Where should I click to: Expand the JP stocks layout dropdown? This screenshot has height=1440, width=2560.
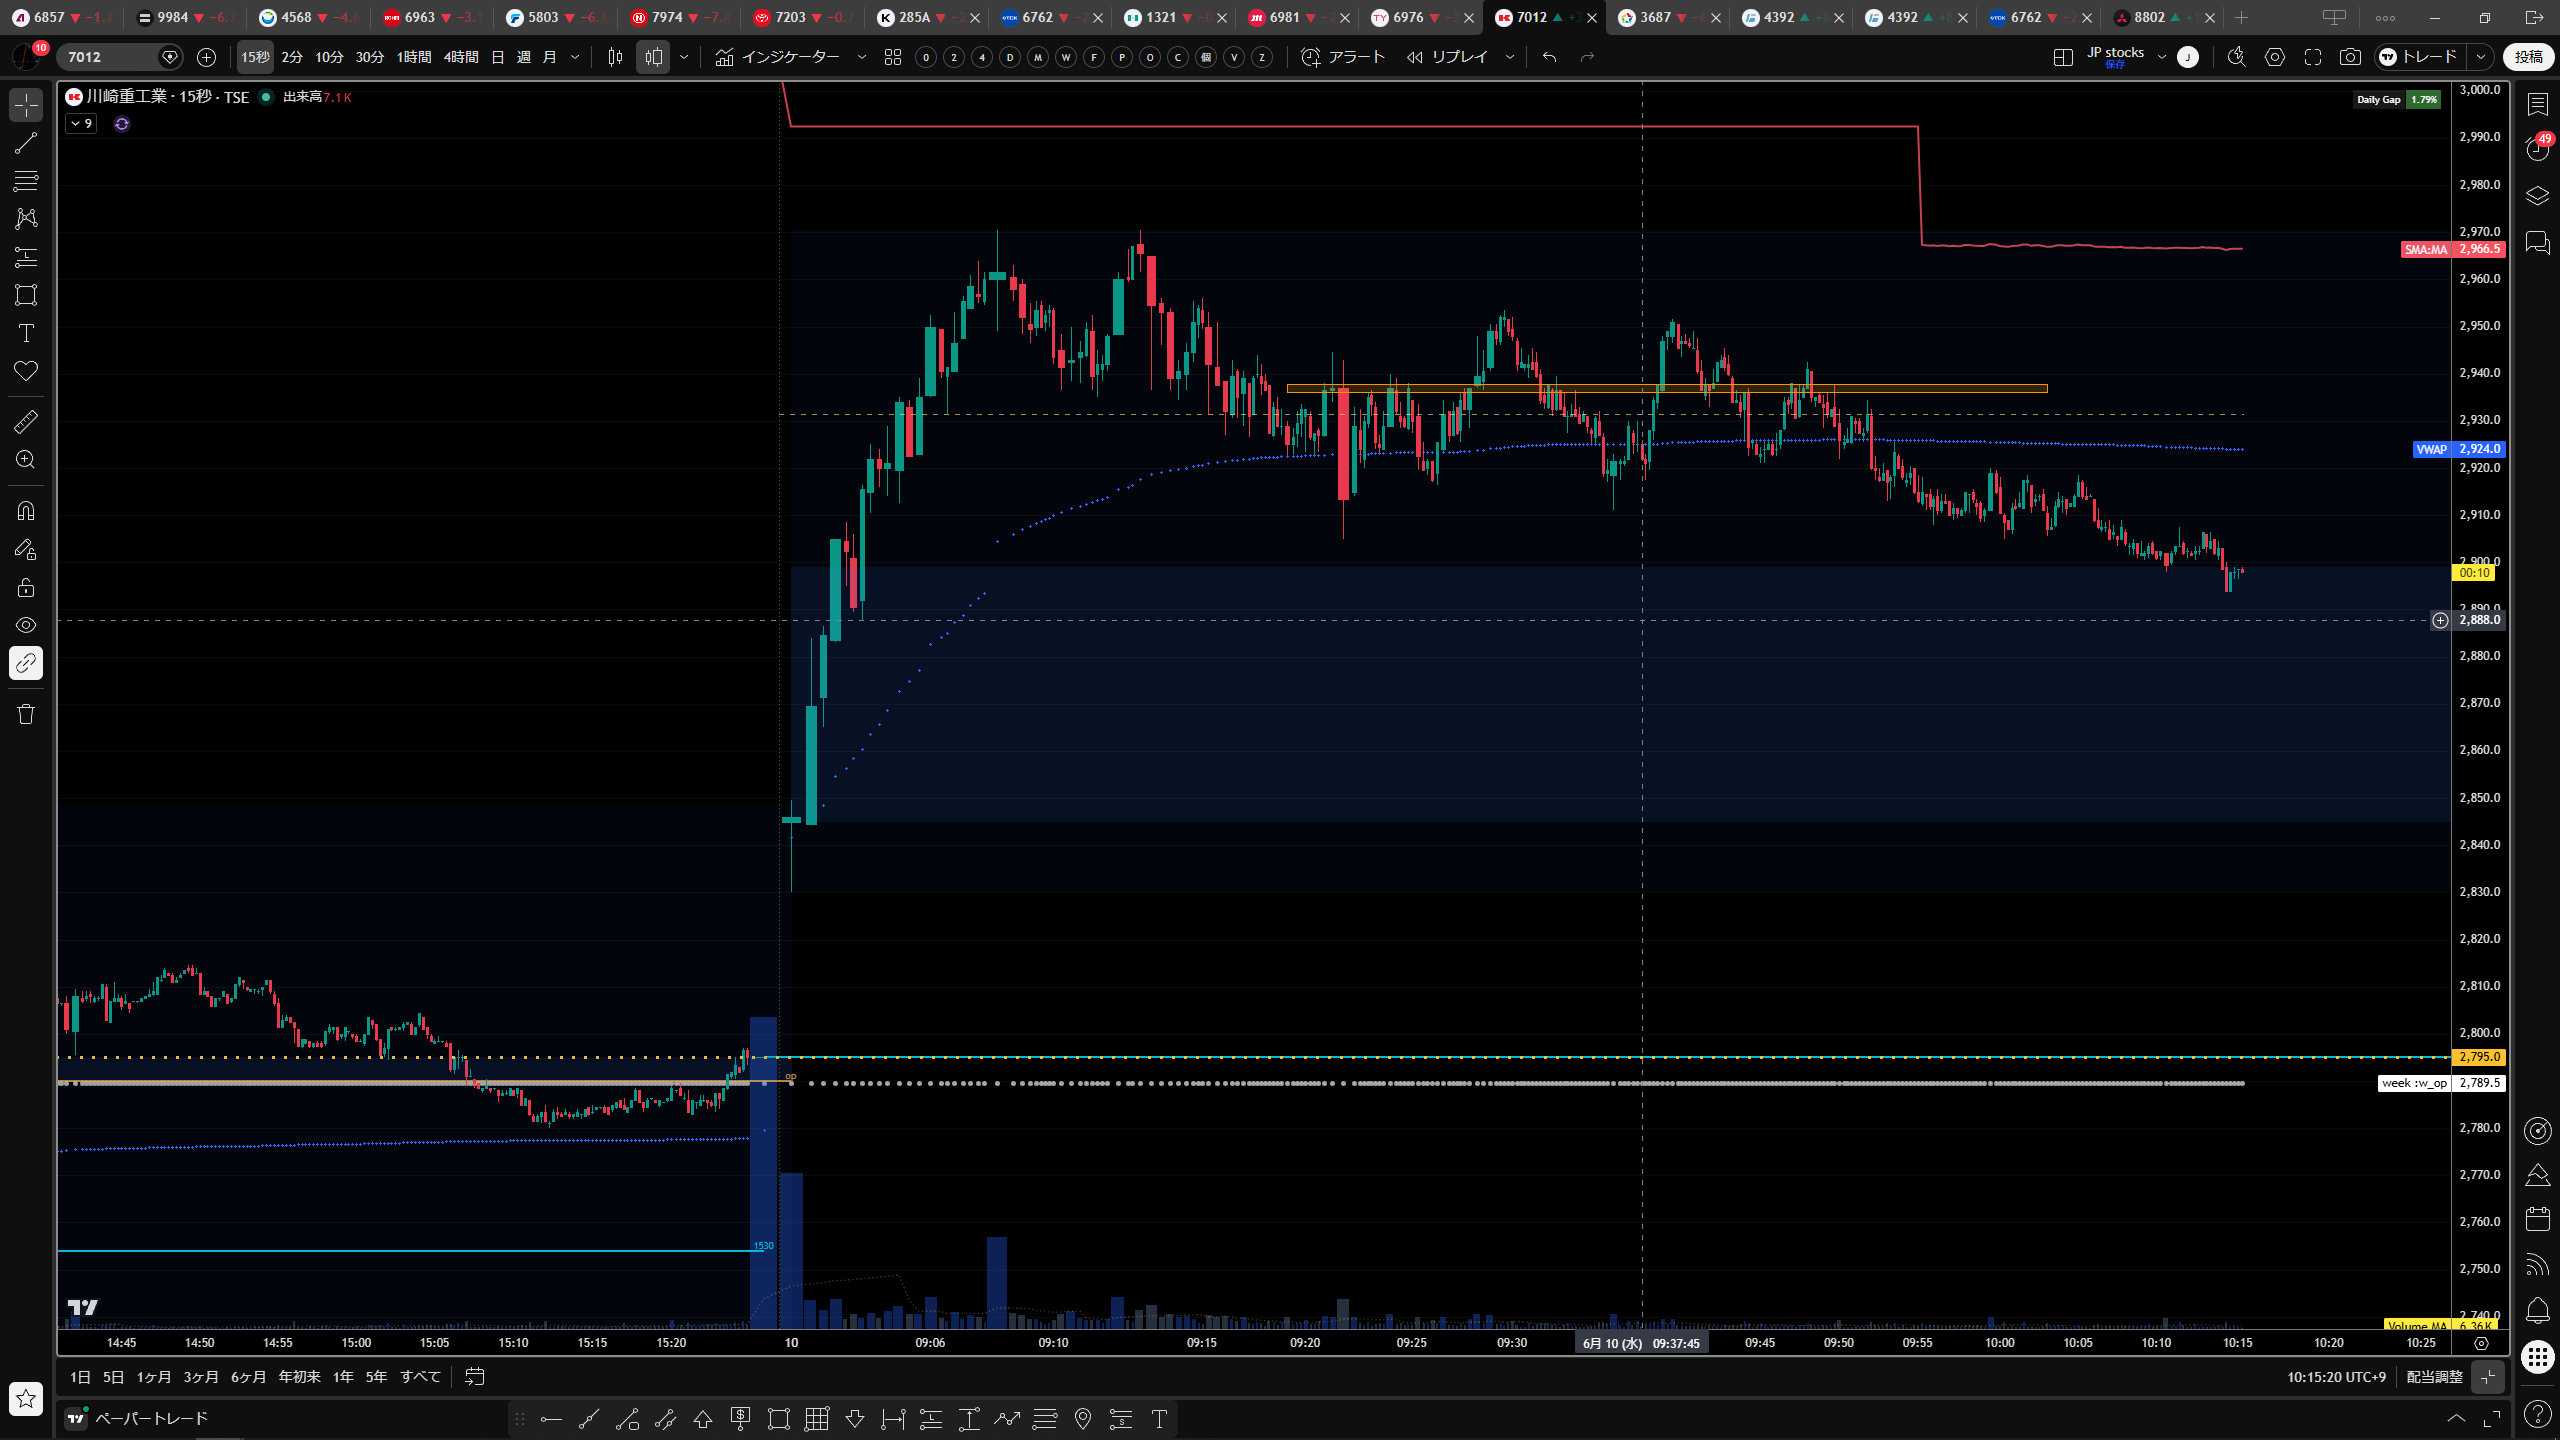[x=2162, y=57]
